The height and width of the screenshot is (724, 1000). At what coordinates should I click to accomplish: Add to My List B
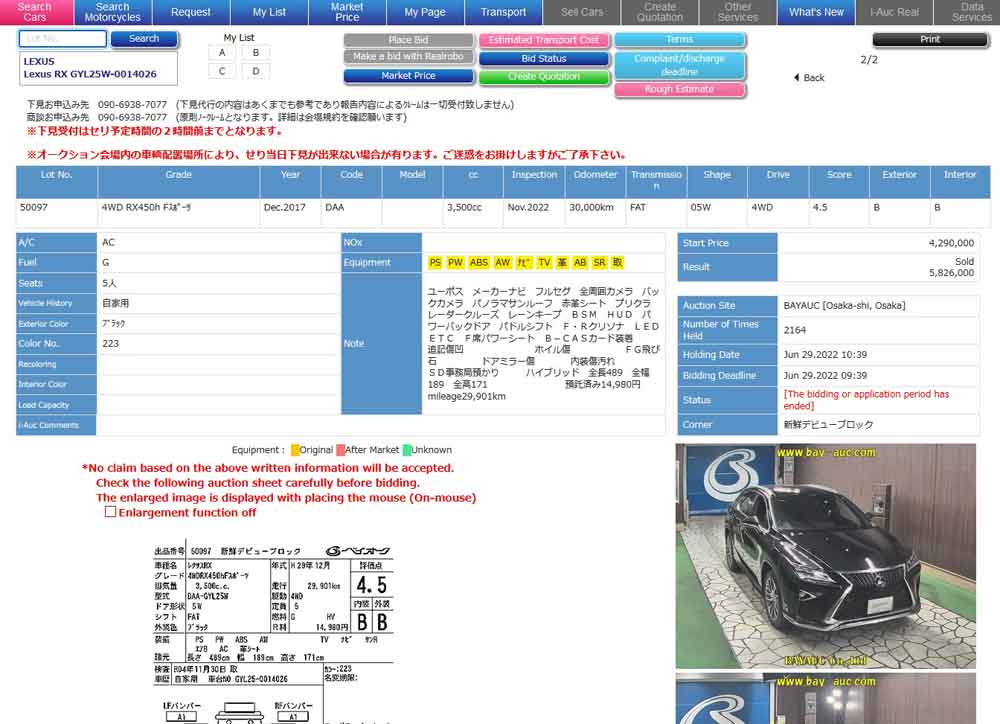coord(256,53)
